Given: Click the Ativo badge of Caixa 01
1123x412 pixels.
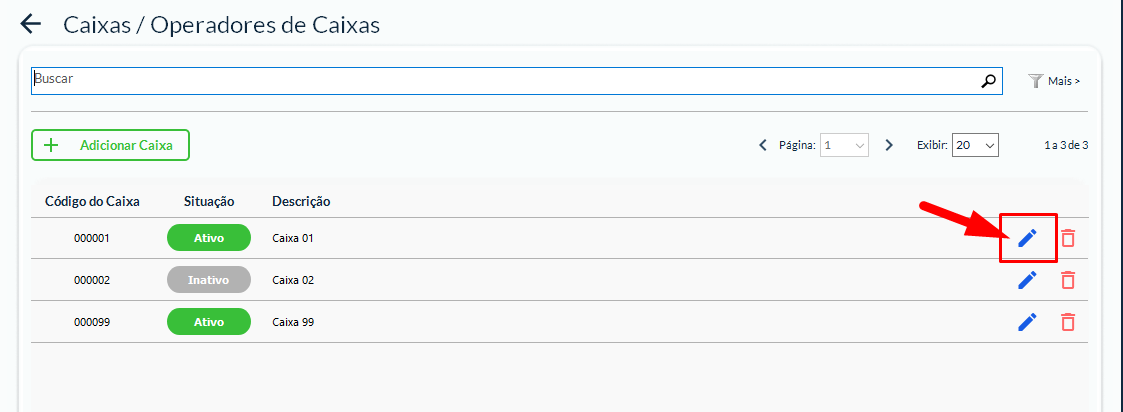Looking at the screenshot, I should [x=208, y=238].
